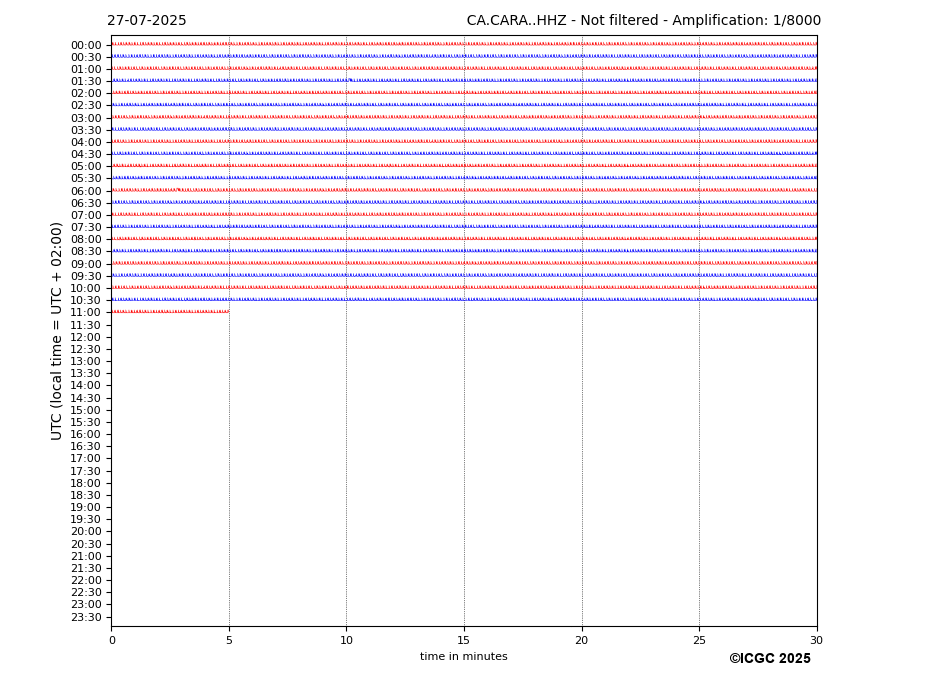The height and width of the screenshot is (696, 927).
Task: Click the ©ICGC 2025 copyright text
Action: tap(770, 659)
